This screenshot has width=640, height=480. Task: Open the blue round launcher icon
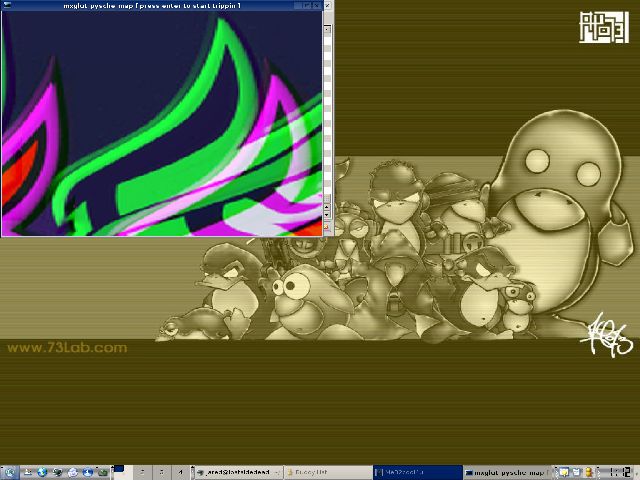pos(87,472)
